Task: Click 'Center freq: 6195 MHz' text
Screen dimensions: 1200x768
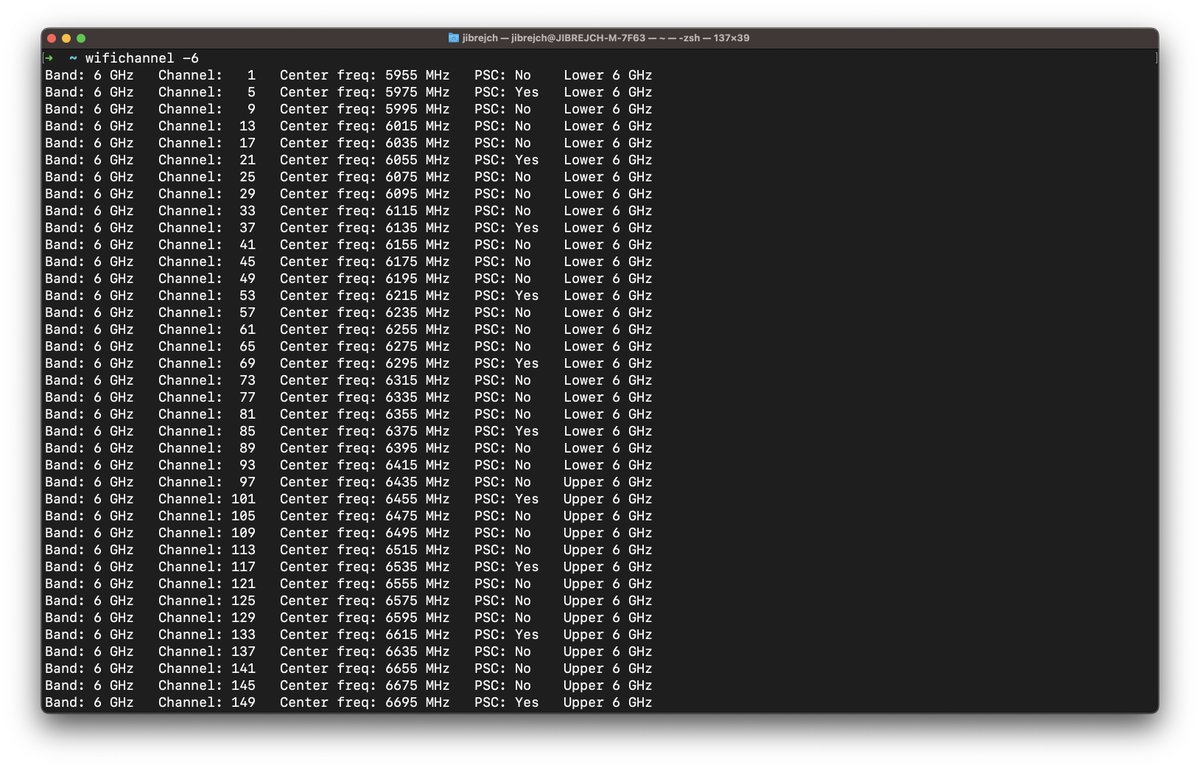Action: pos(364,279)
